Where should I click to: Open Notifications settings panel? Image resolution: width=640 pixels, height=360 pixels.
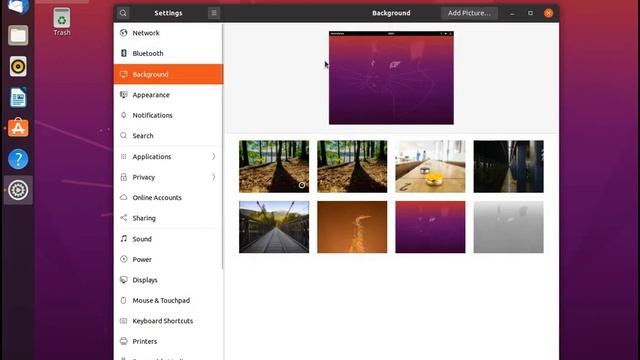coord(168,115)
